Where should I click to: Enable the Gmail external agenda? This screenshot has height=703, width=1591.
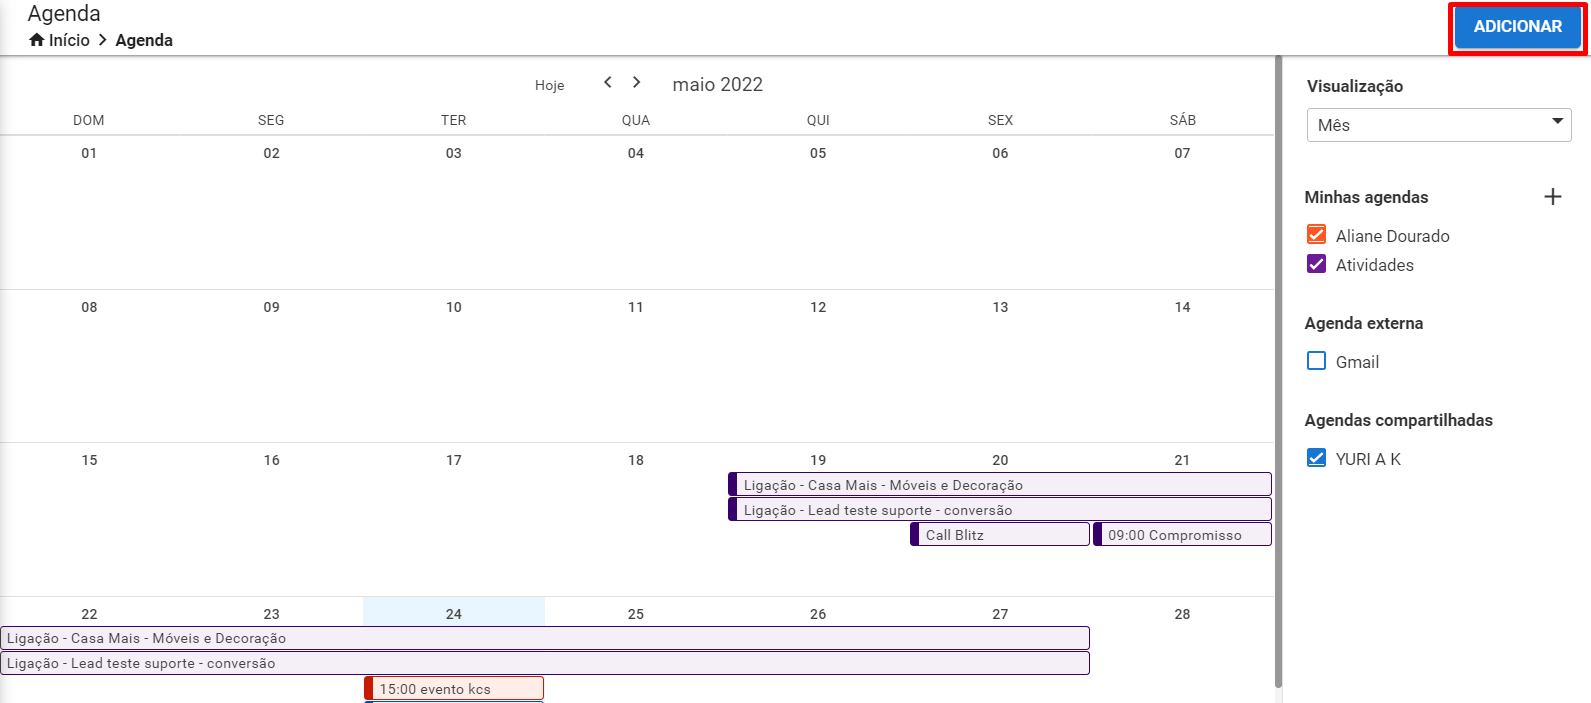(x=1317, y=361)
